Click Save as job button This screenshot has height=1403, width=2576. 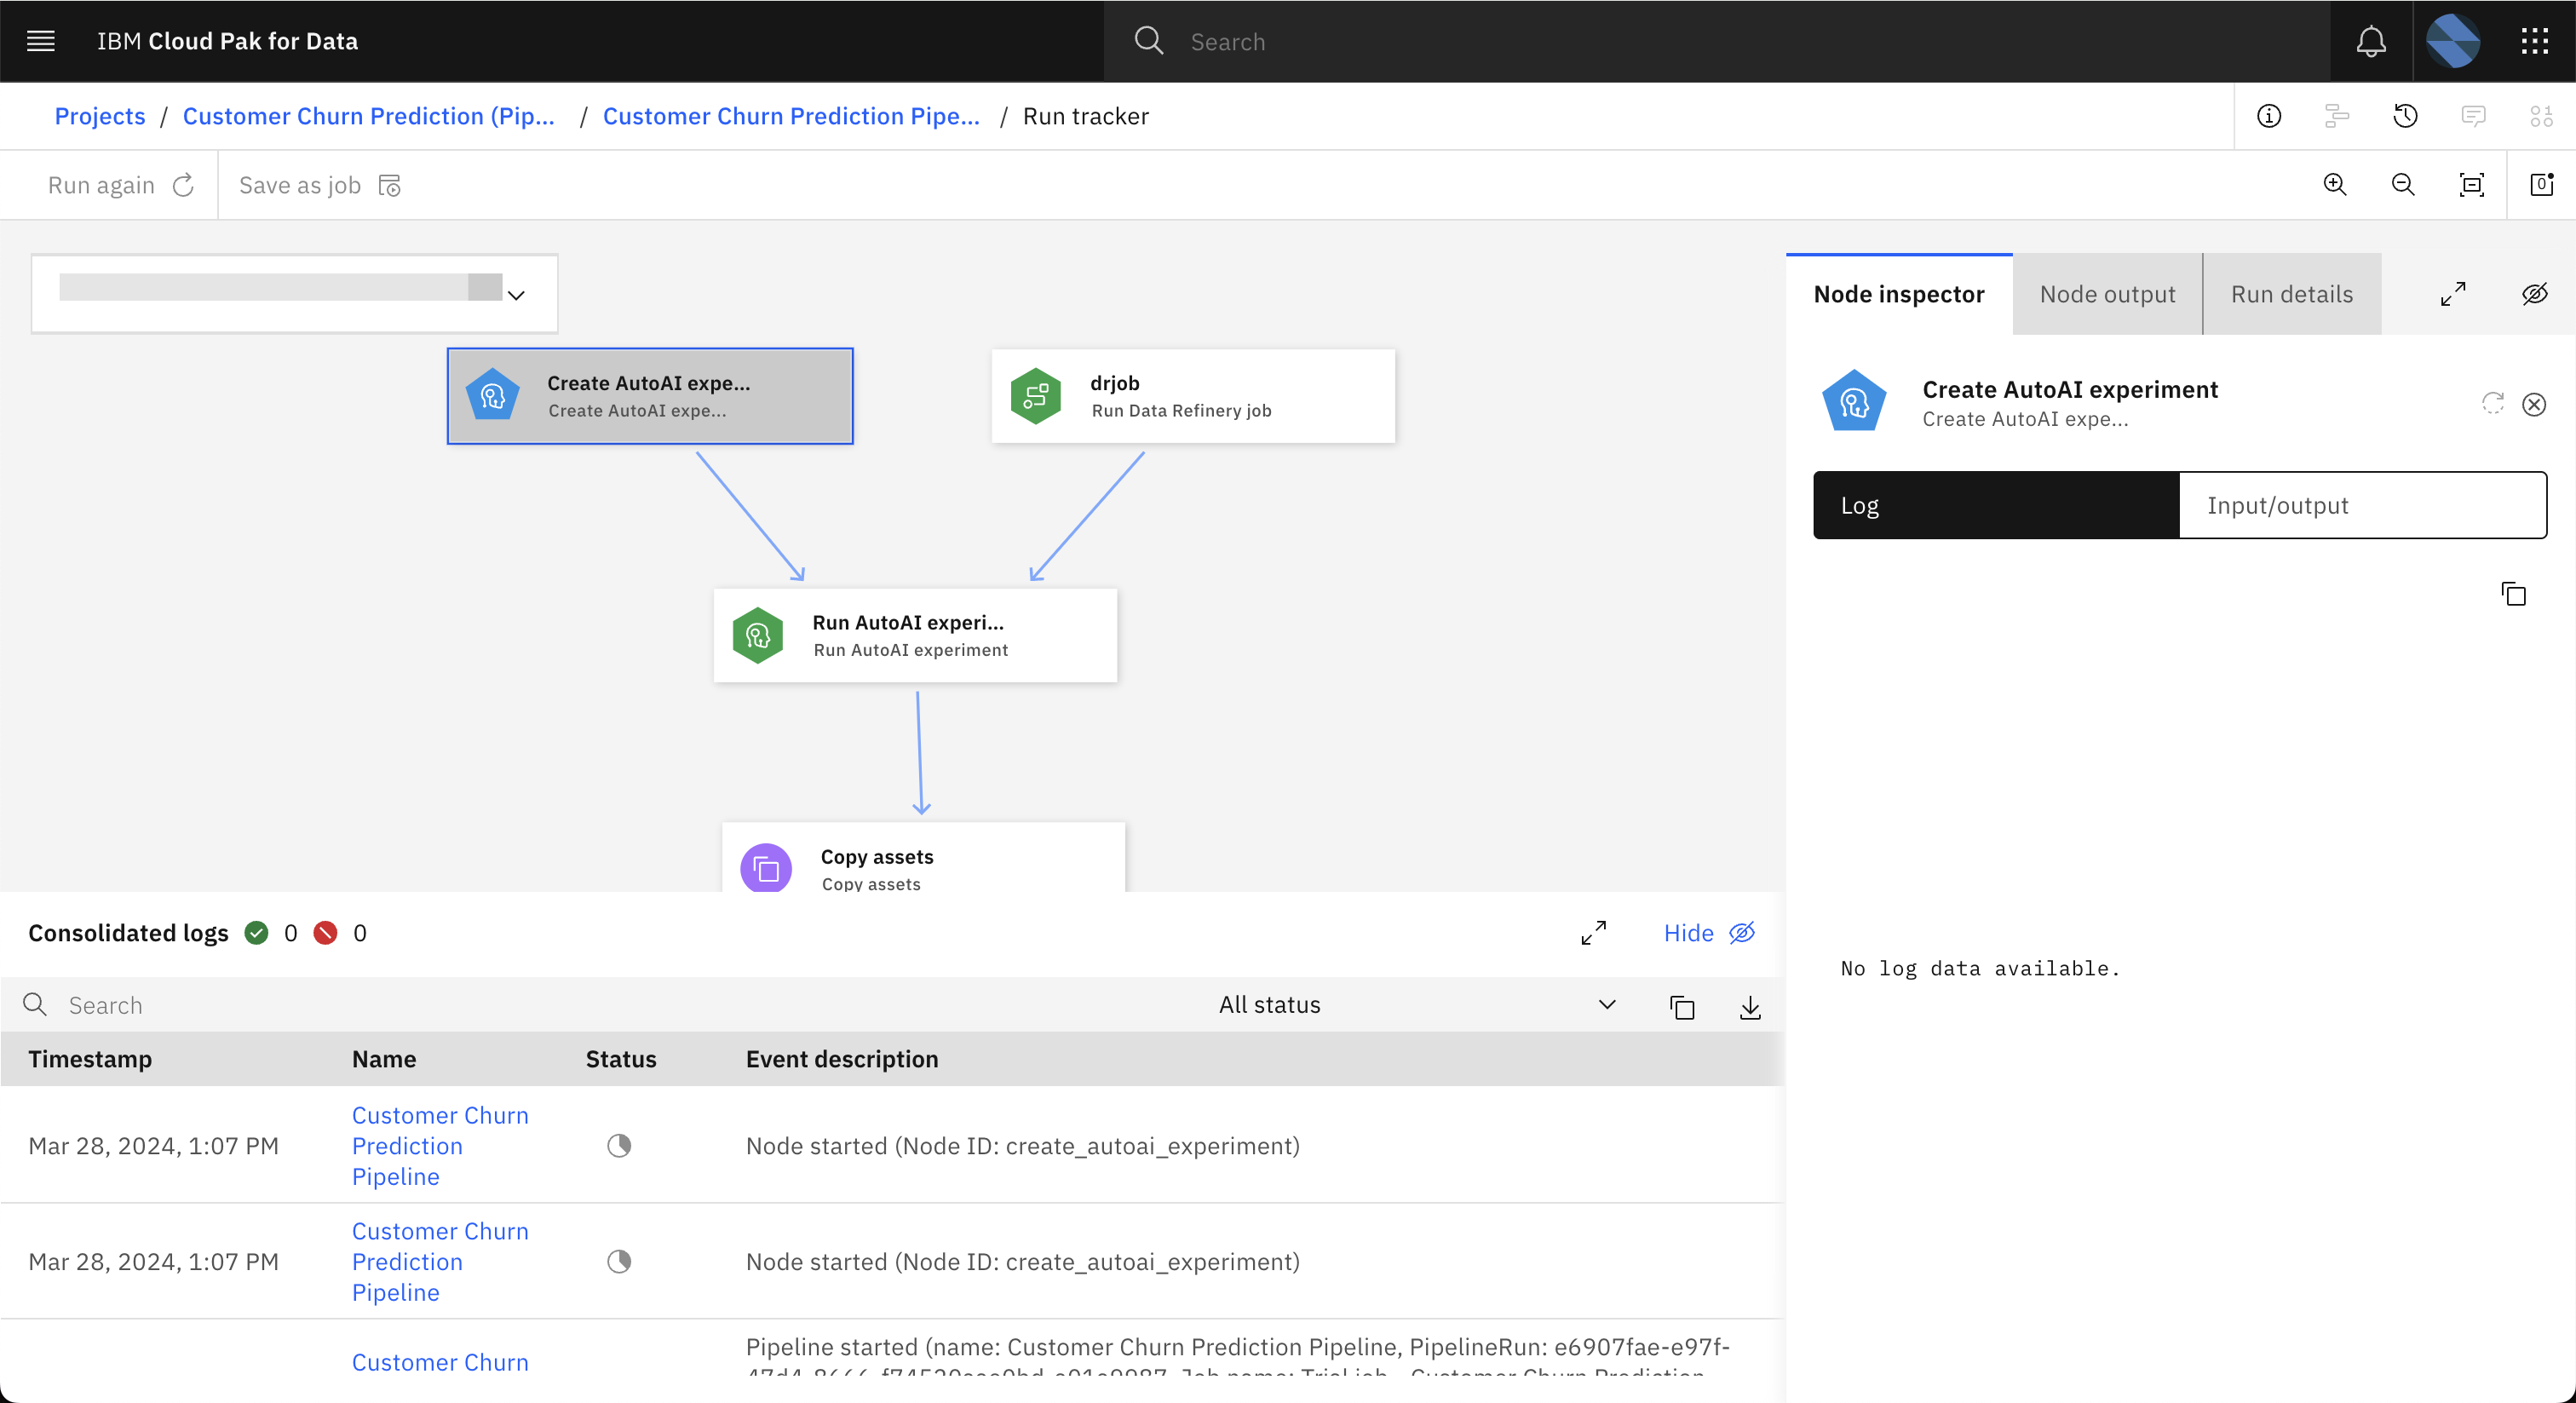[x=320, y=185]
